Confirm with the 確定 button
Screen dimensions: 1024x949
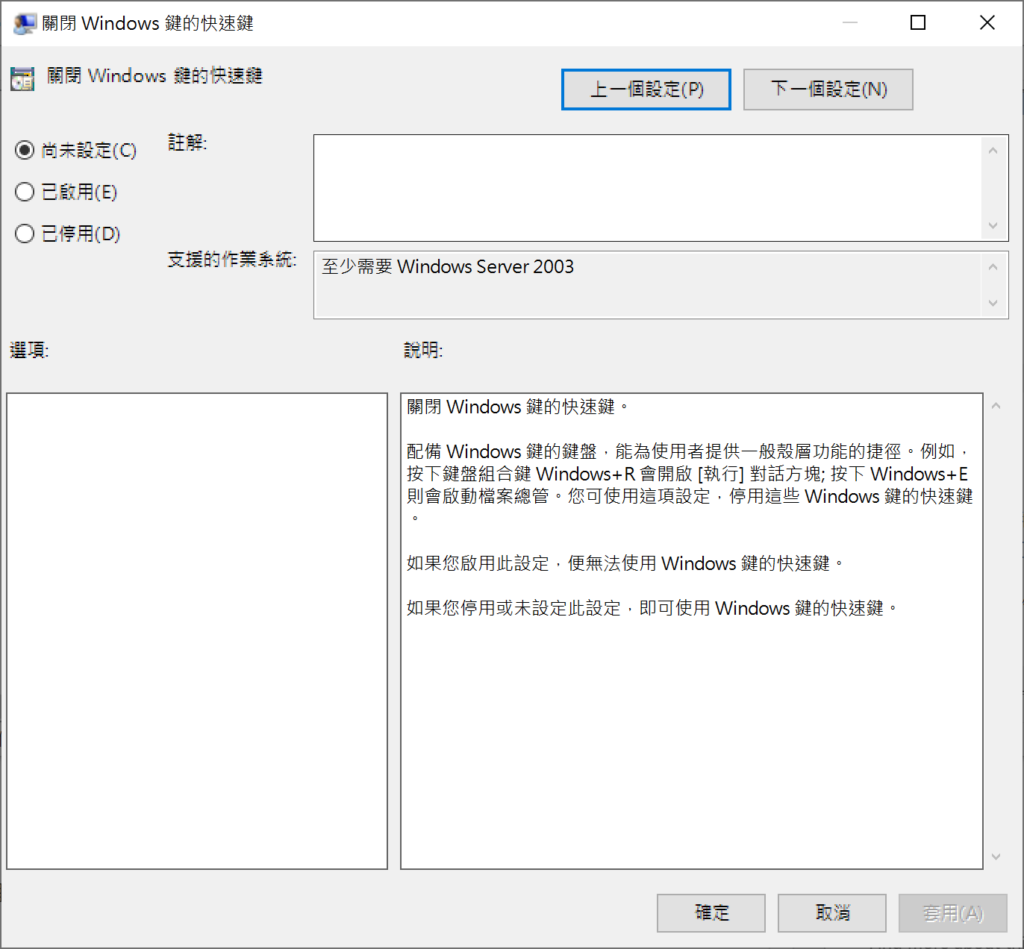click(x=711, y=912)
